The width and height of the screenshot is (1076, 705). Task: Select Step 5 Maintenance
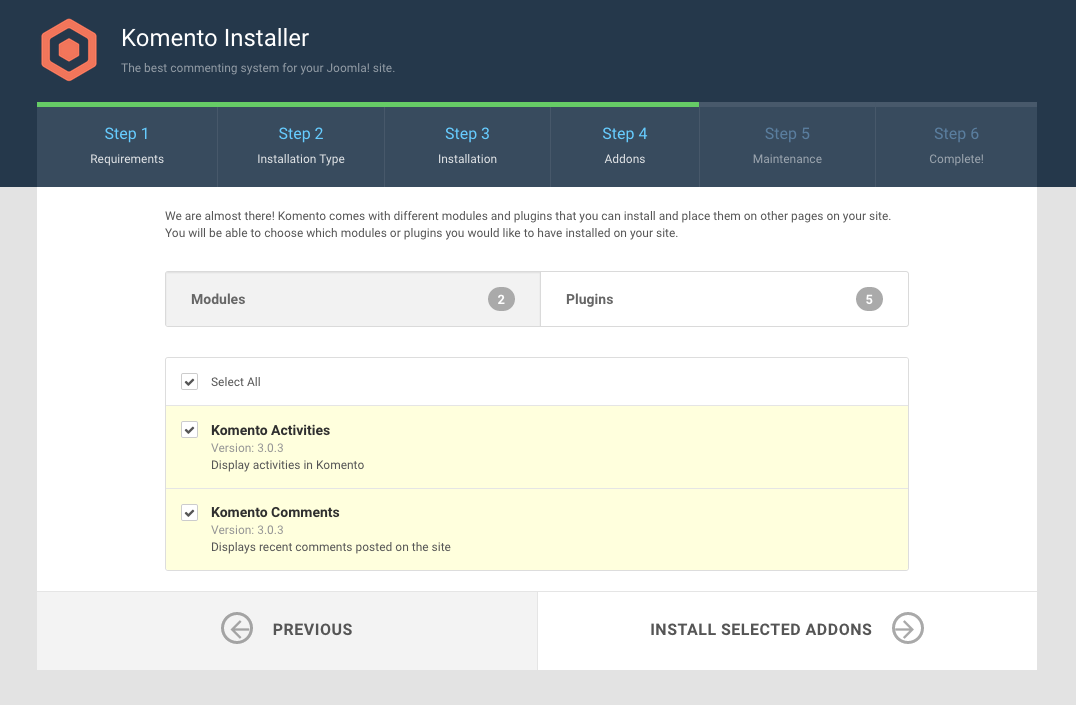tap(787, 146)
